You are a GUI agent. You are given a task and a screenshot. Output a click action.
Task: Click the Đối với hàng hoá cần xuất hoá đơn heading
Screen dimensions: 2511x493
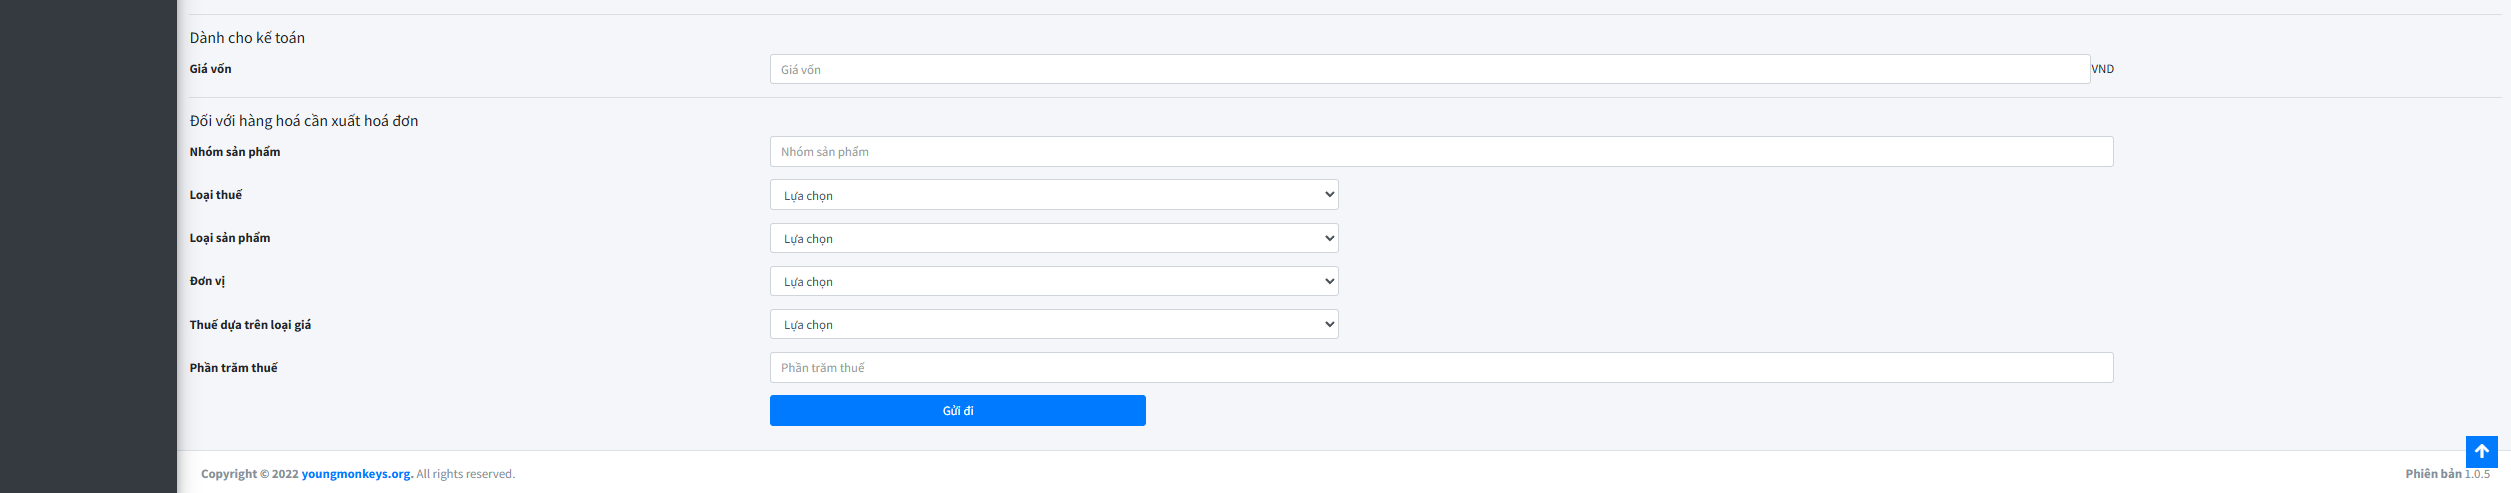pos(304,121)
